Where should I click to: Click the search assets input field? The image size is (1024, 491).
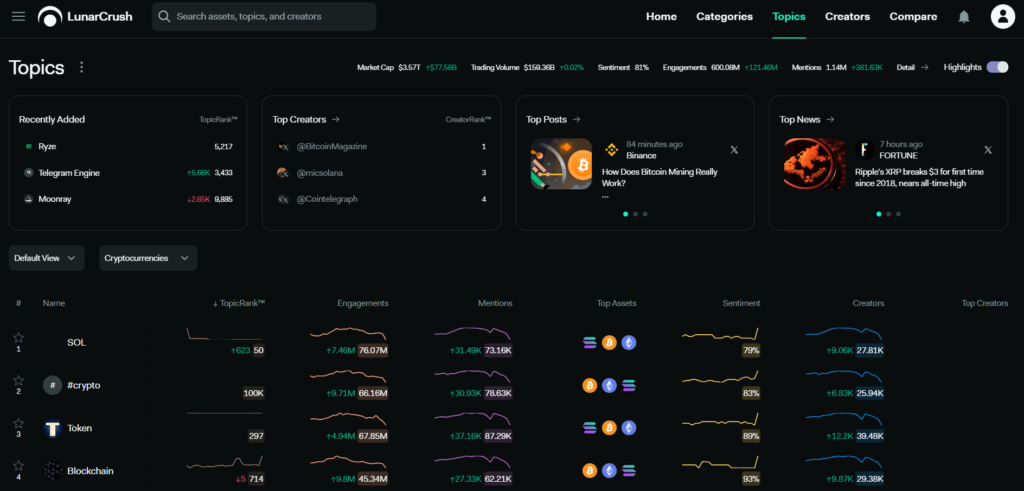click(x=264, y=16)
